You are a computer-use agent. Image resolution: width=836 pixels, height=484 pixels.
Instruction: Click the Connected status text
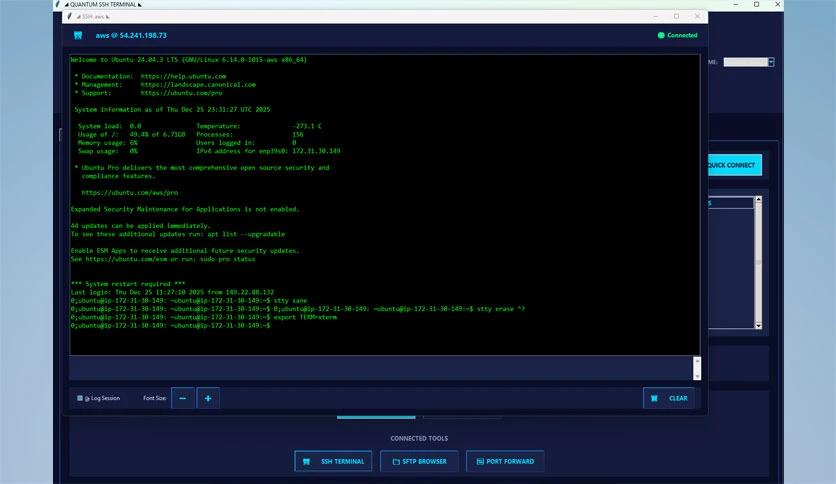[x=682, y=35]
